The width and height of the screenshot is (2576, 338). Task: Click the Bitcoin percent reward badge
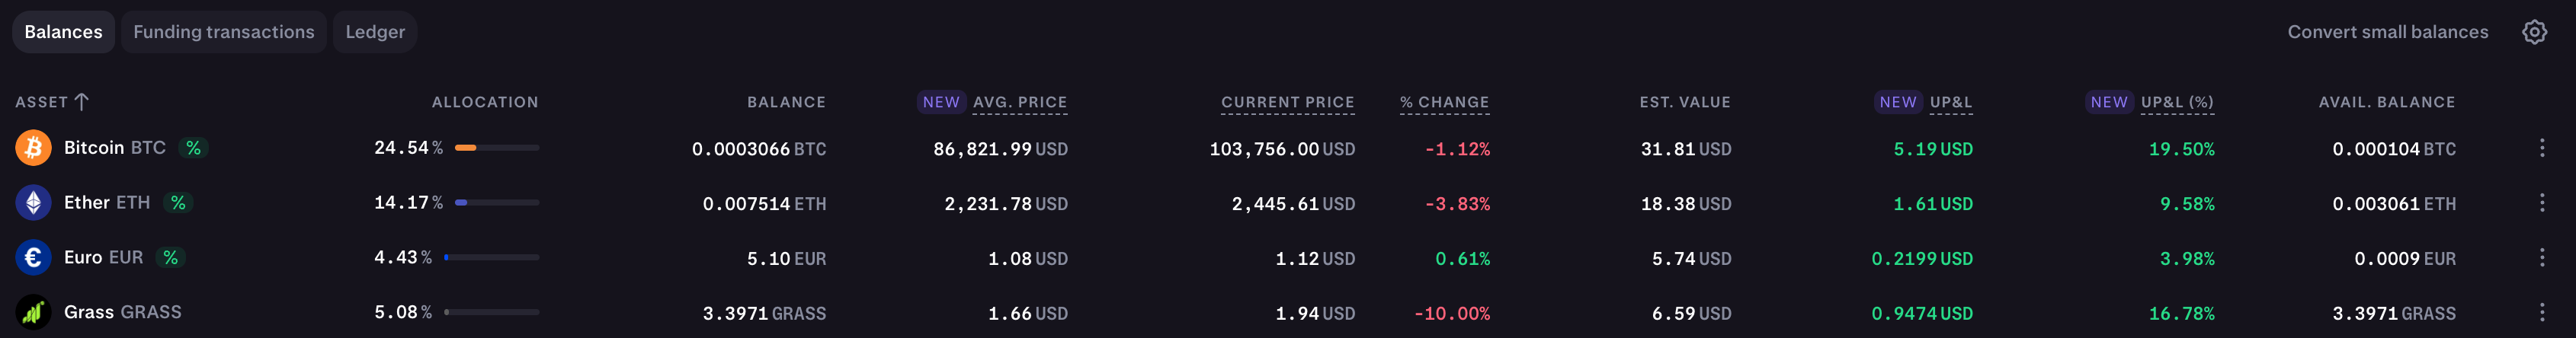click(x=193, y=148)
